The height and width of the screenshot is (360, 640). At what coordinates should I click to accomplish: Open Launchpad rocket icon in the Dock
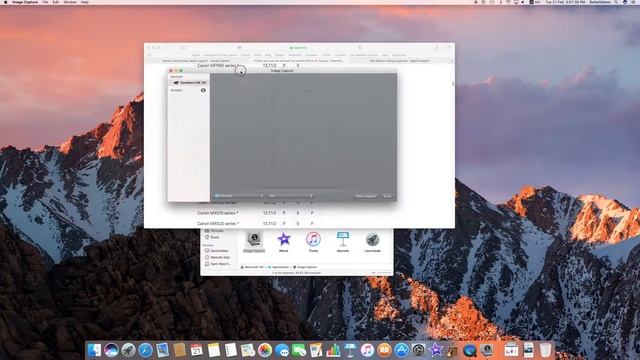point(128,350)
